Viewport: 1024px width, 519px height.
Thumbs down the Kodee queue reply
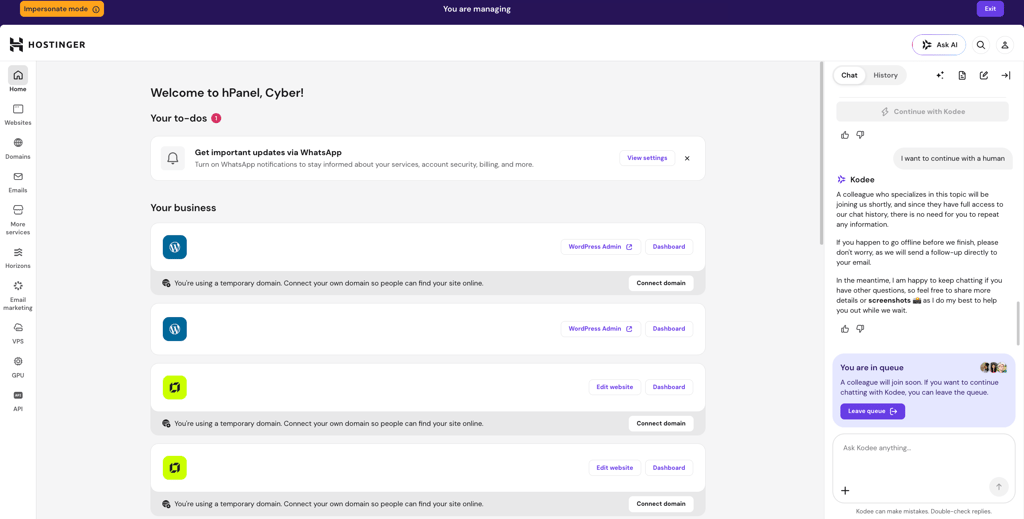[x=860, y=329]
